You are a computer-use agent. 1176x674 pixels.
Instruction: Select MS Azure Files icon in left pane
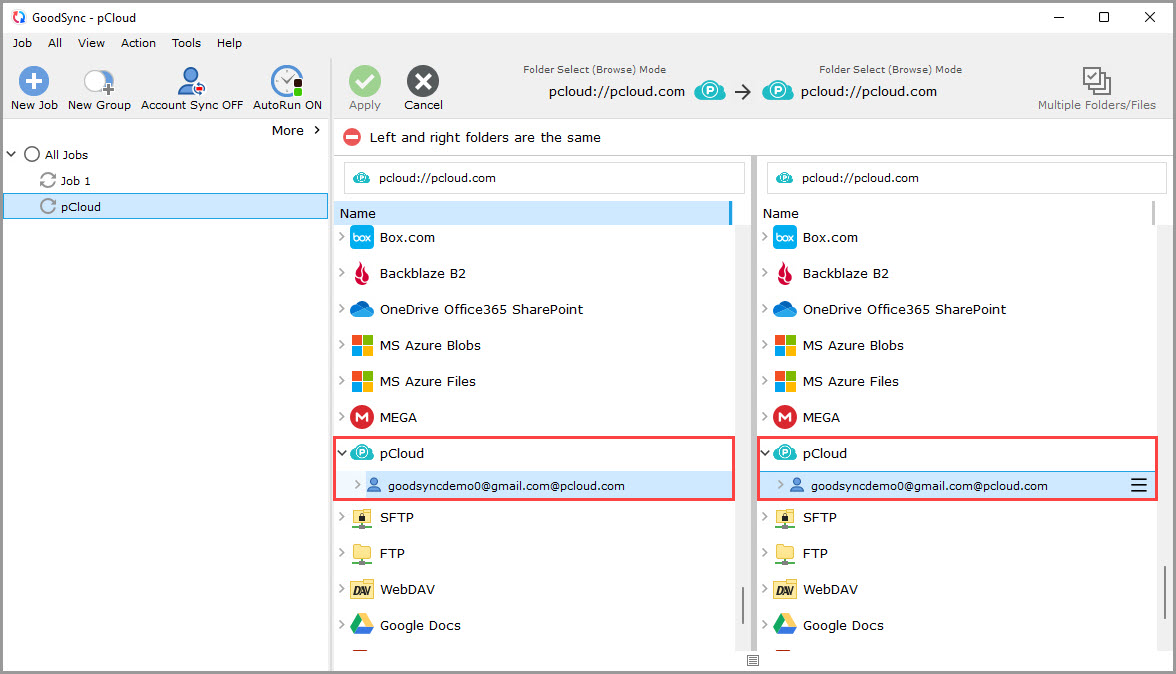coord(362,382)
